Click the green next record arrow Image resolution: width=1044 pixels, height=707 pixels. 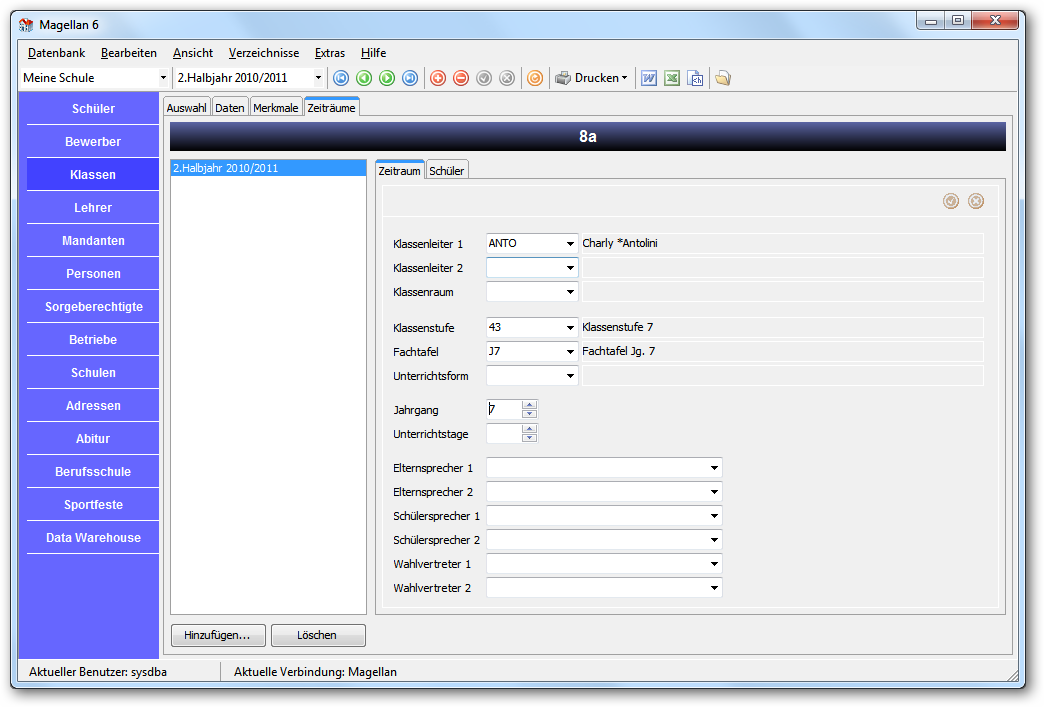coord(387,78)
